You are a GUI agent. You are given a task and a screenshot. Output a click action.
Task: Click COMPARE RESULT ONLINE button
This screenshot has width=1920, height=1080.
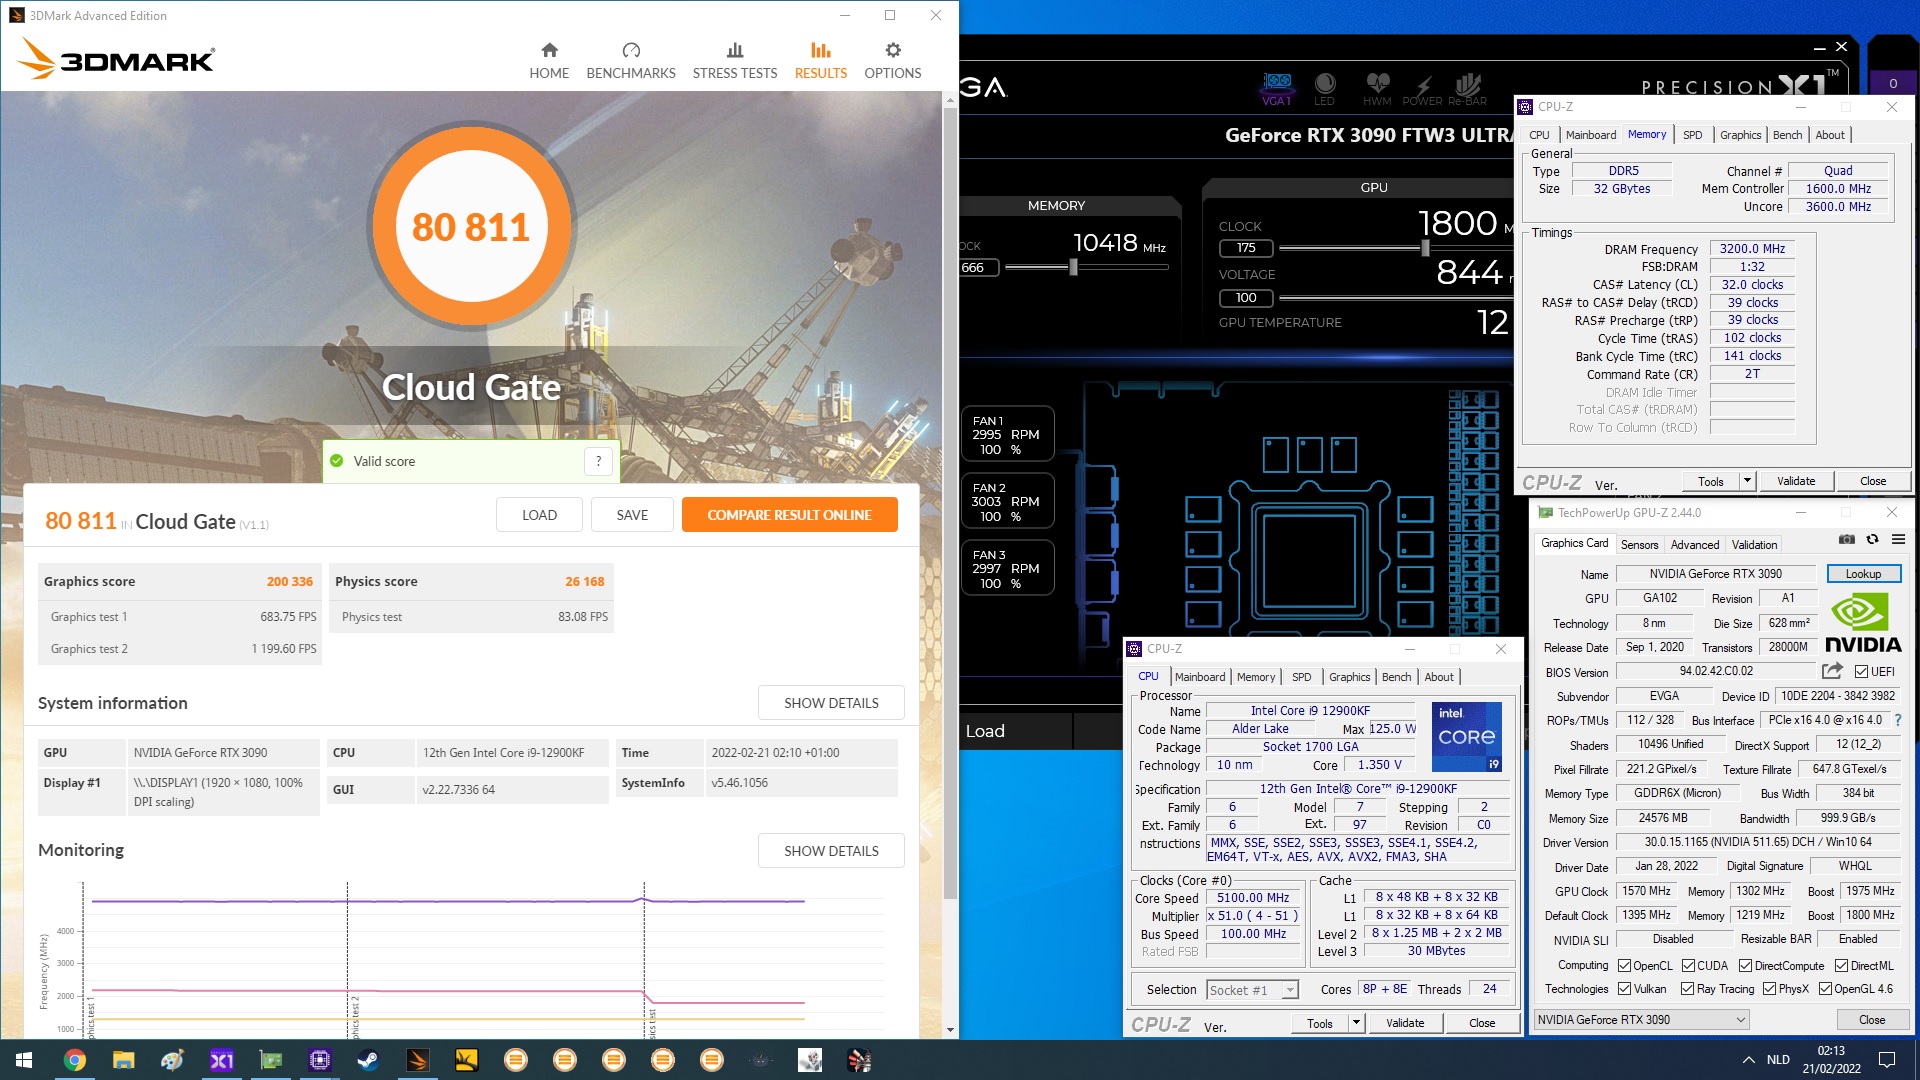pos(789,515)
